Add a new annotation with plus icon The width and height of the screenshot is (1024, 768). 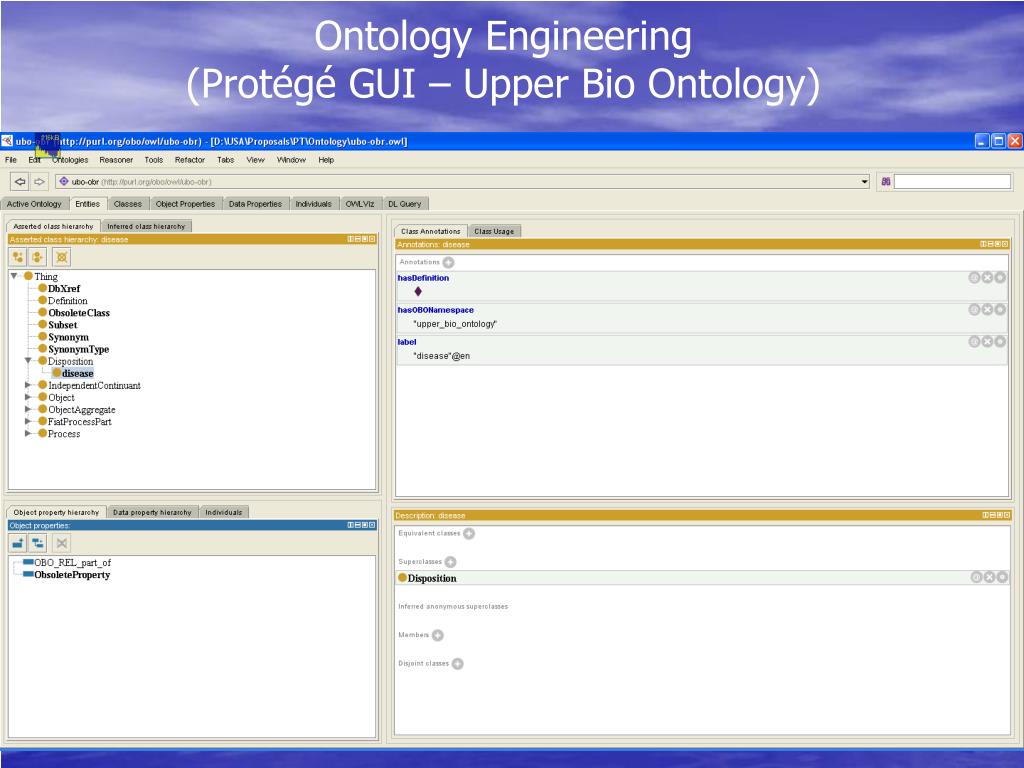coord(448,263)
